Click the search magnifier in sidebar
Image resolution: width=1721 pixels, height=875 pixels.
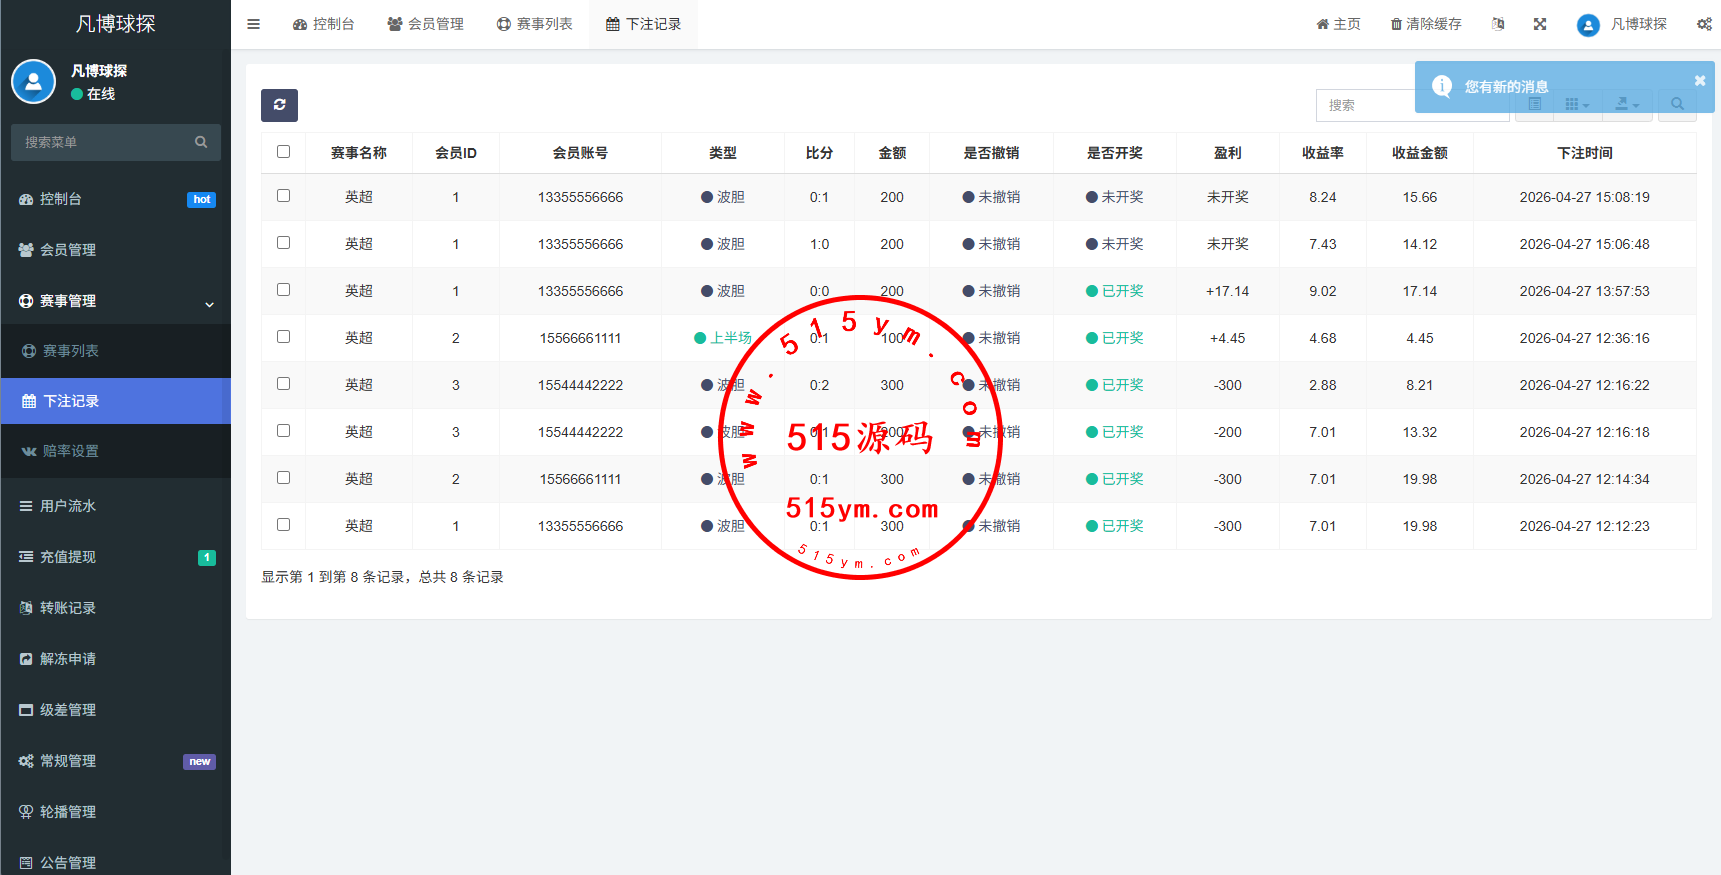coord(201,142)
